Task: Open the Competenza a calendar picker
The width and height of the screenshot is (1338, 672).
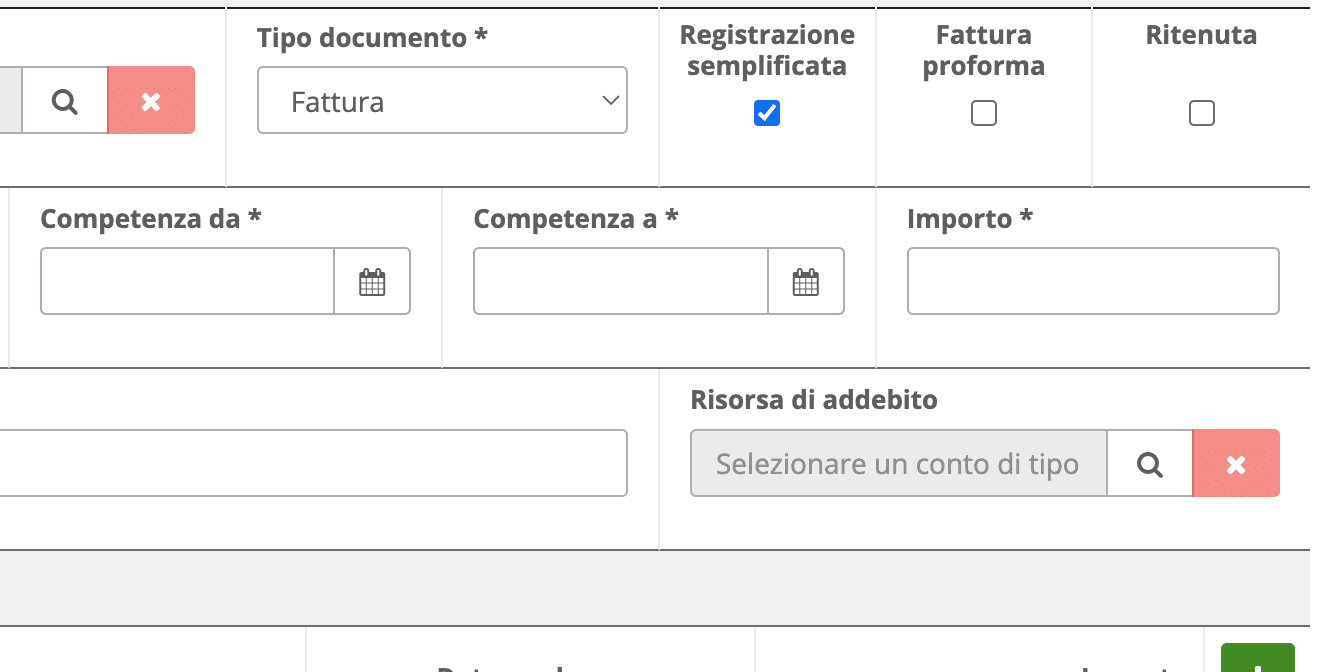Action: 806,281
